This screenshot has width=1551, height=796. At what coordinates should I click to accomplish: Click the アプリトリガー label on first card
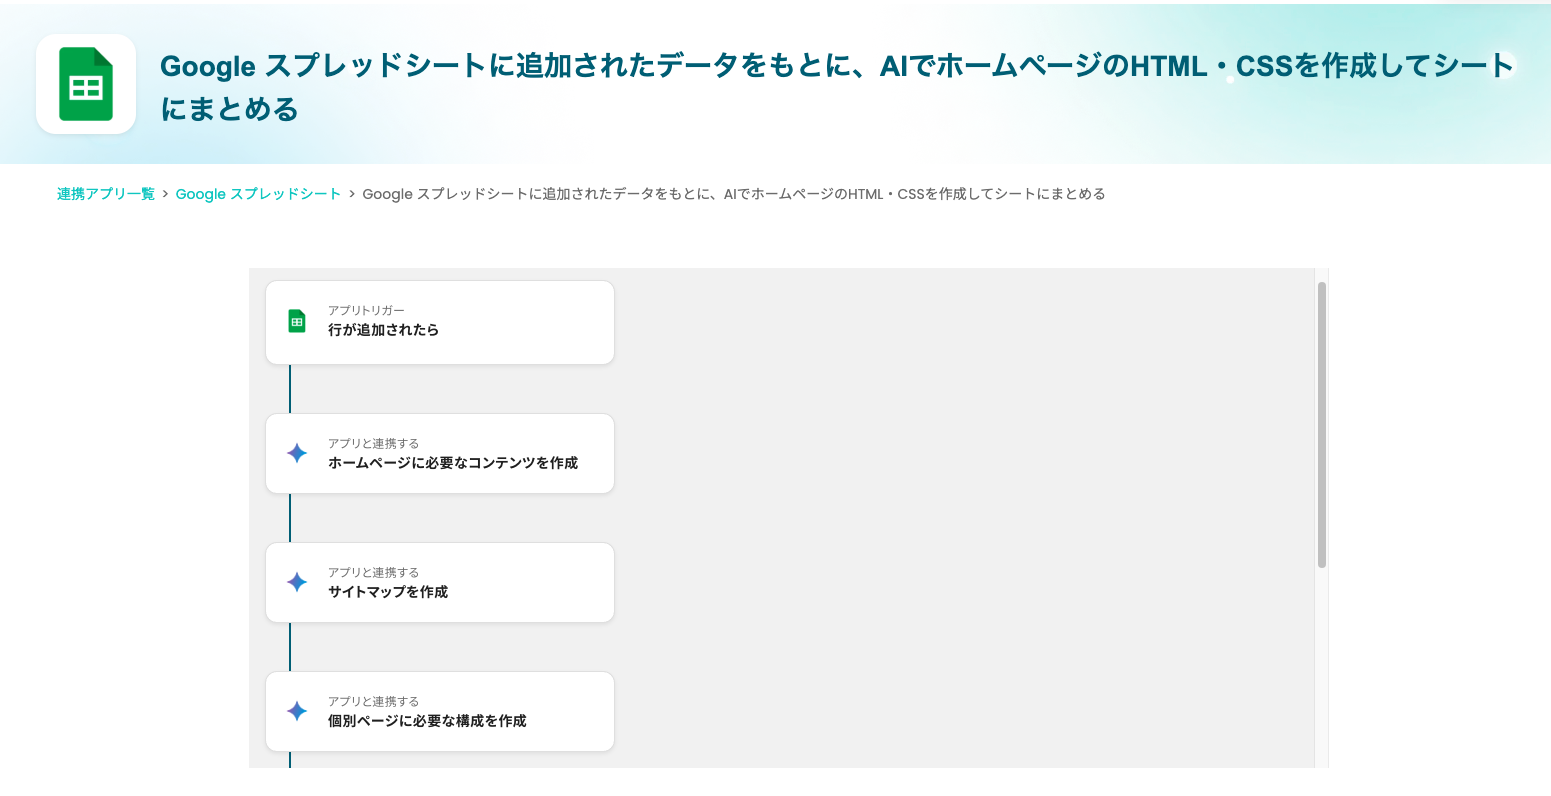click(366, 311)
